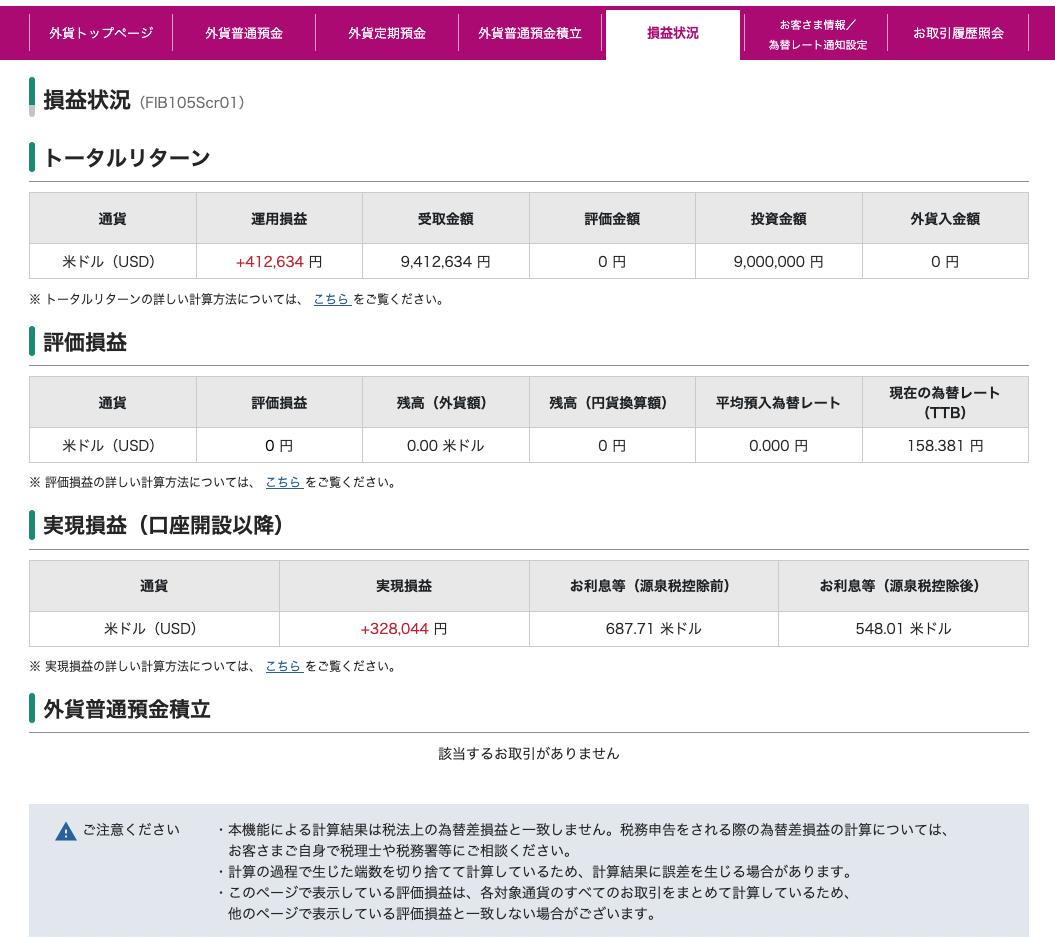Open お客さま情報/為替レート通知設定 tab

pos(817,35)
